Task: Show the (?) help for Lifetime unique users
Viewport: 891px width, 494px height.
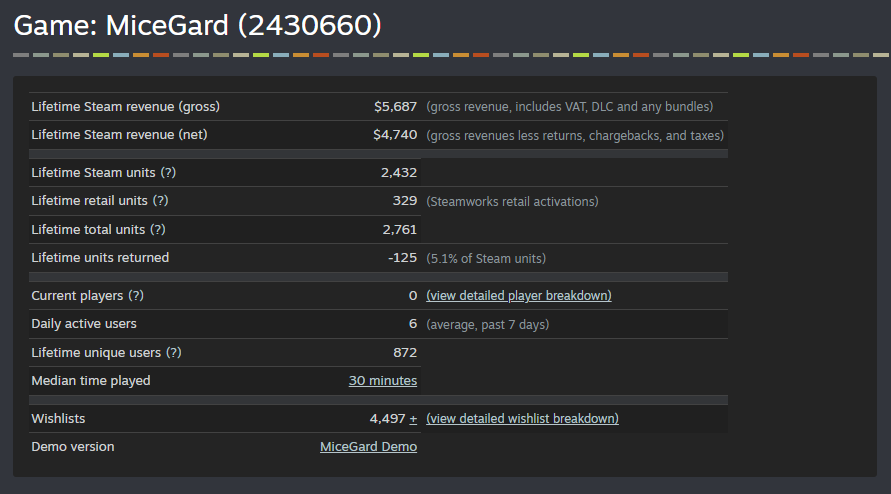Action: [173, 352]
